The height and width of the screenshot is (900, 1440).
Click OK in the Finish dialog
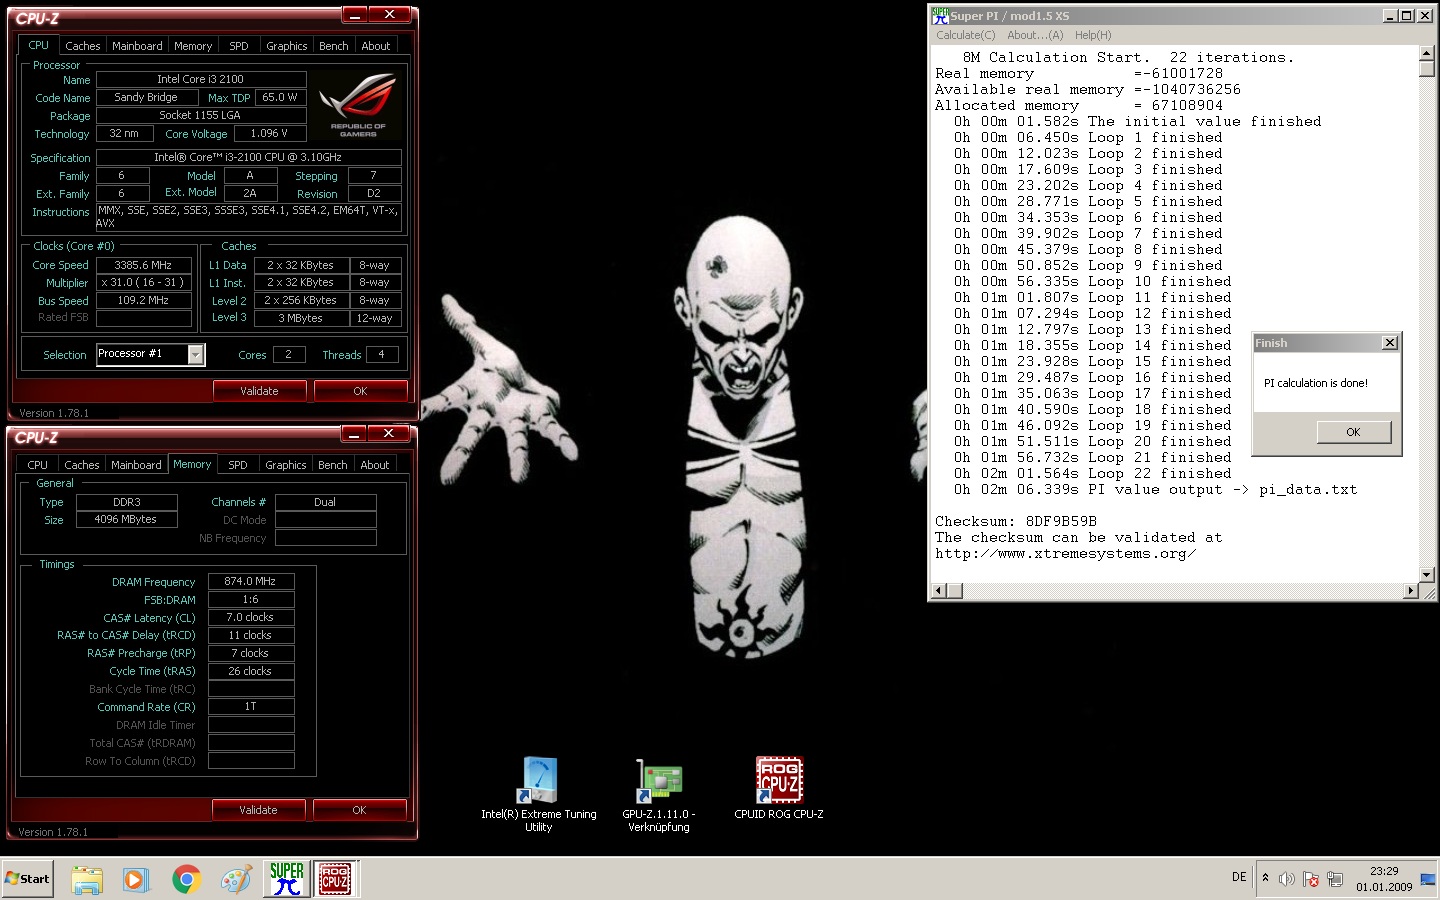pyautogui.click(x=1353, y=432)
